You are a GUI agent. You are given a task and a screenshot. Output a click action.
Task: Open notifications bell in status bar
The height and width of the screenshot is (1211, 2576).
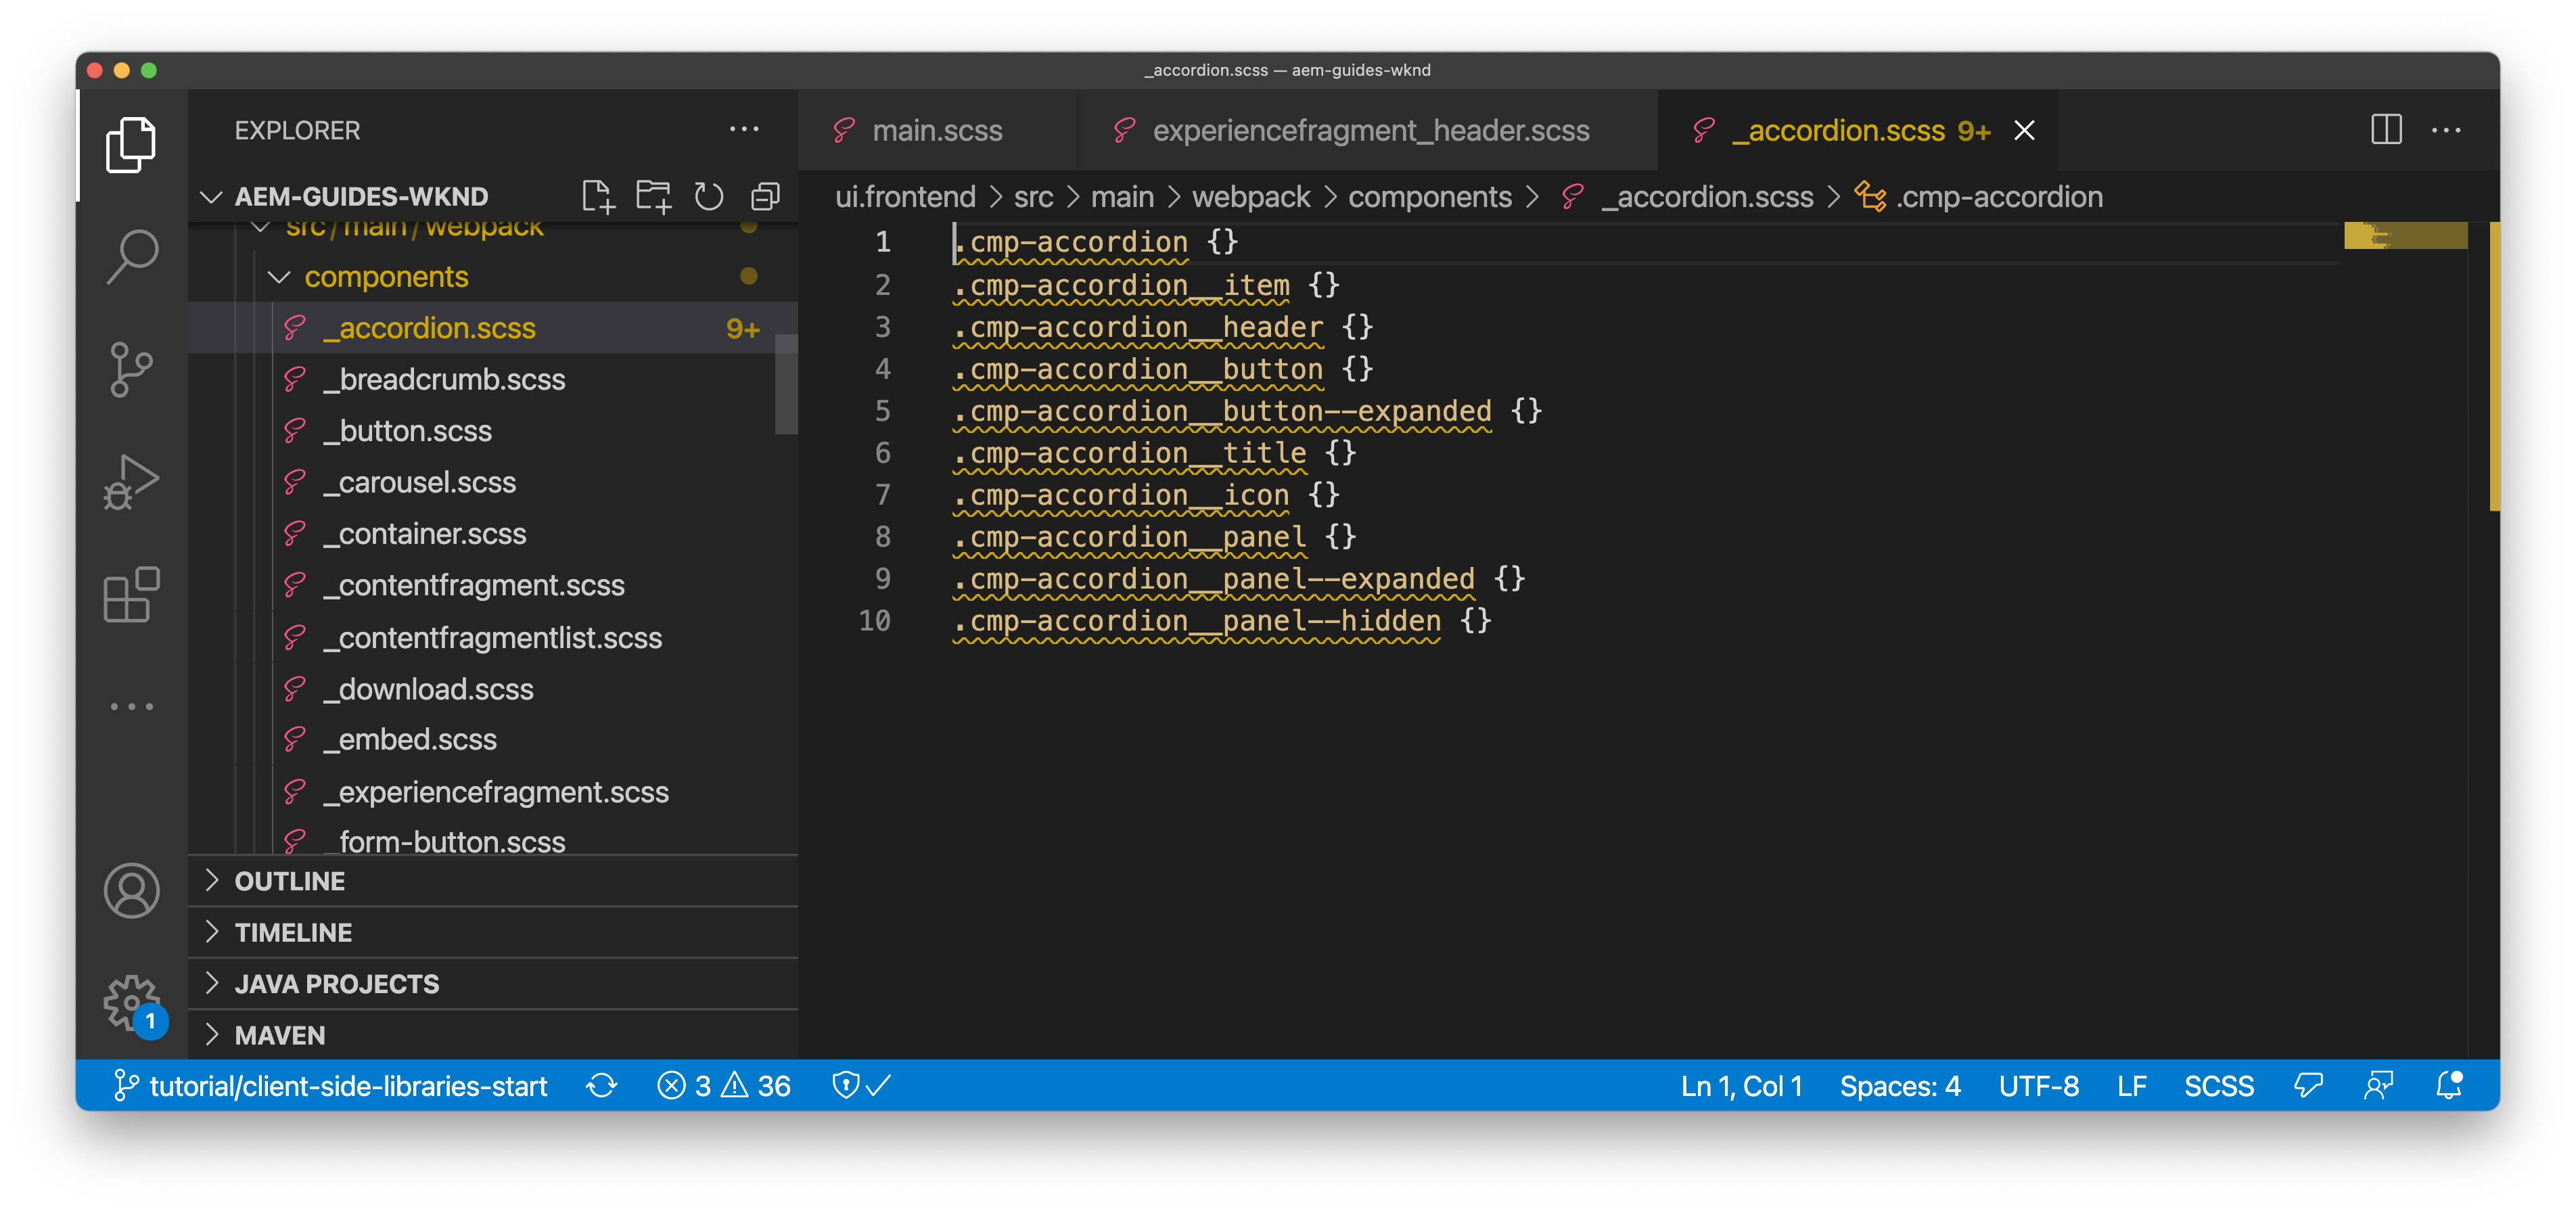coord(2449,1086)
